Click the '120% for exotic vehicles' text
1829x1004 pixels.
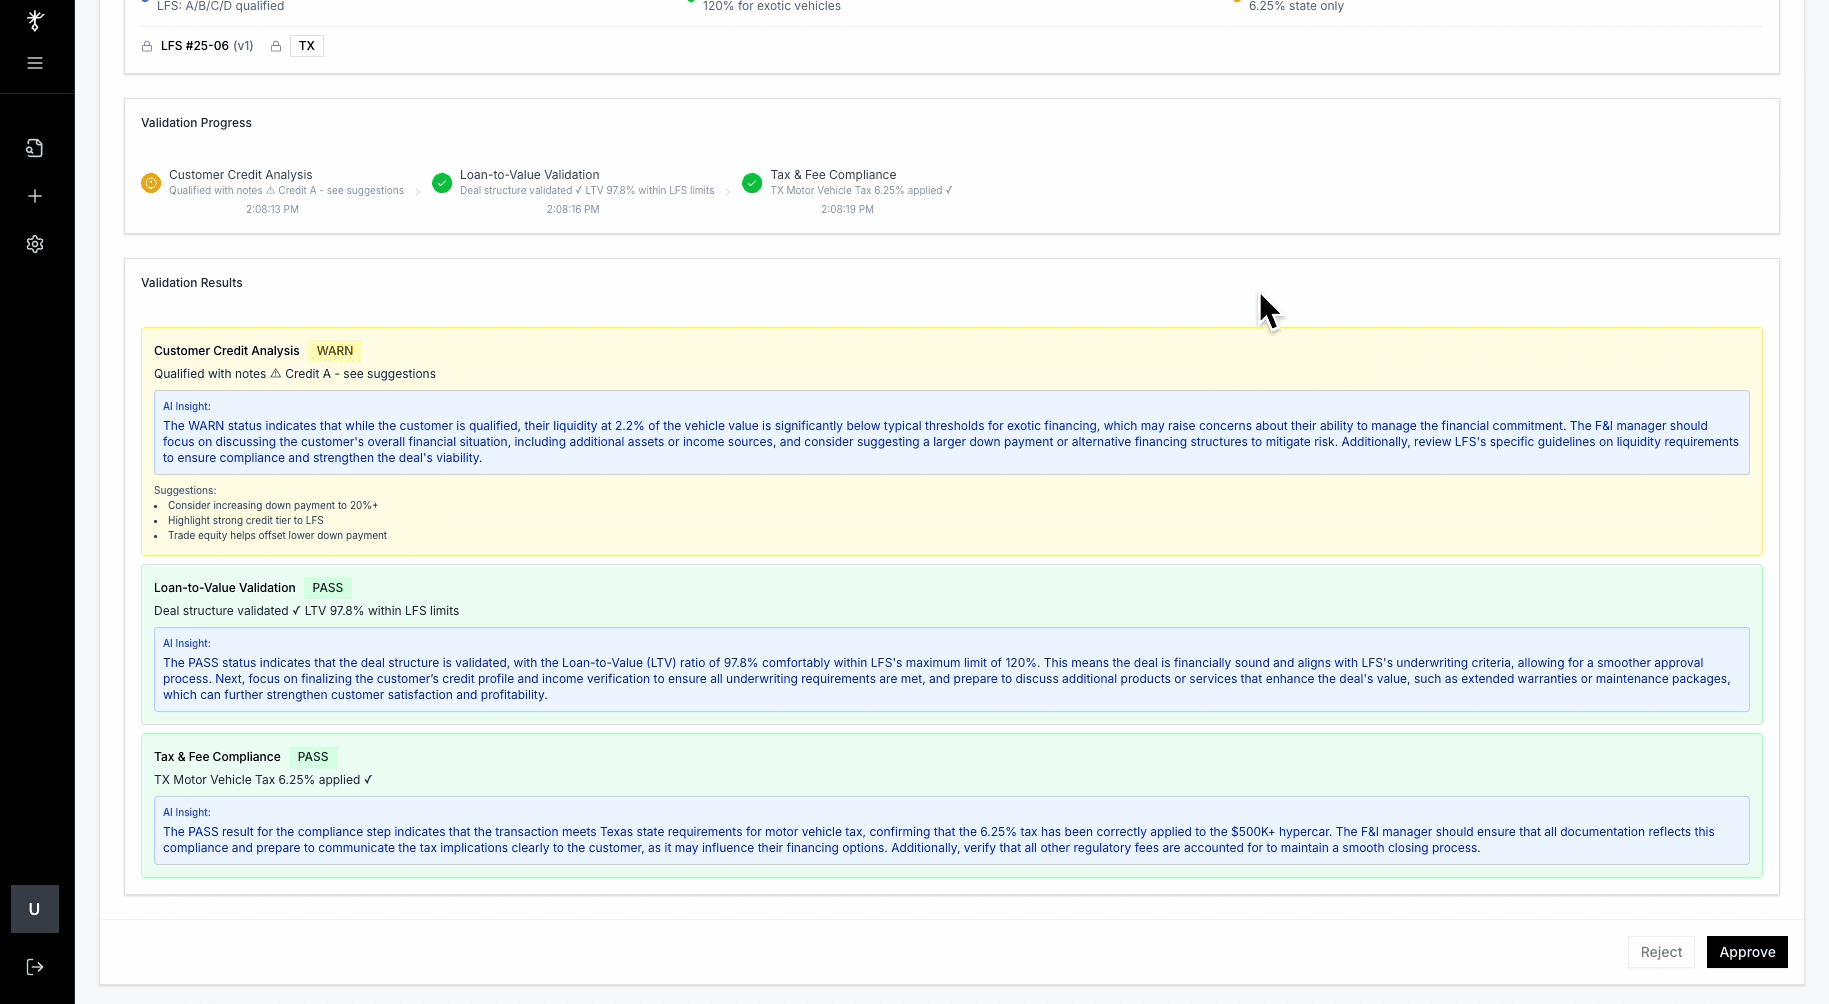click(x=772, y=6)
